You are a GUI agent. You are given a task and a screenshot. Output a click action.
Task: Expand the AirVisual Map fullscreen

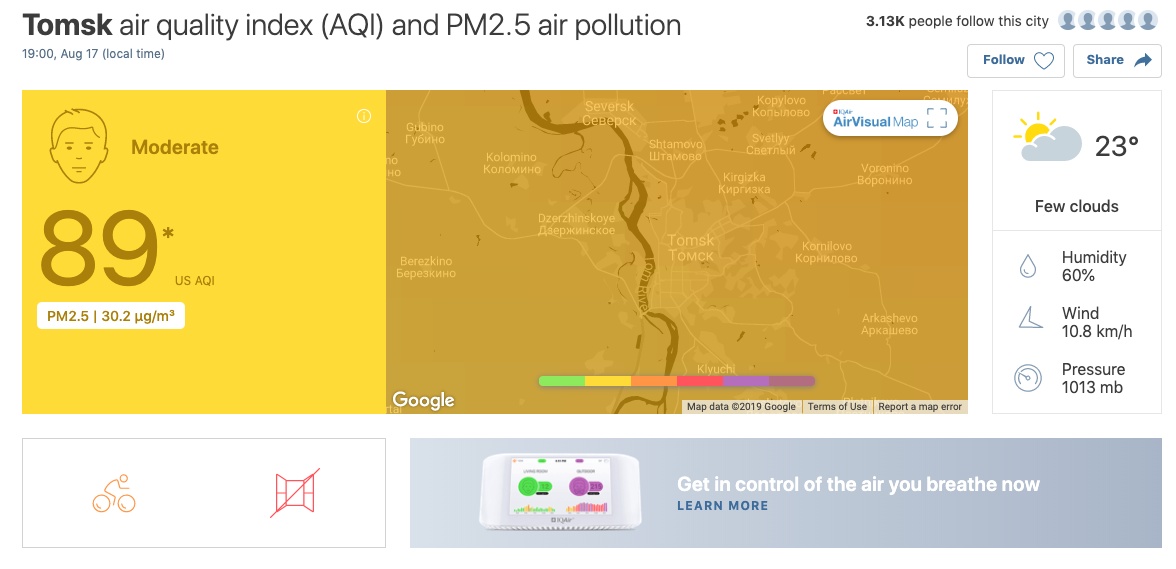coord(937,118)
